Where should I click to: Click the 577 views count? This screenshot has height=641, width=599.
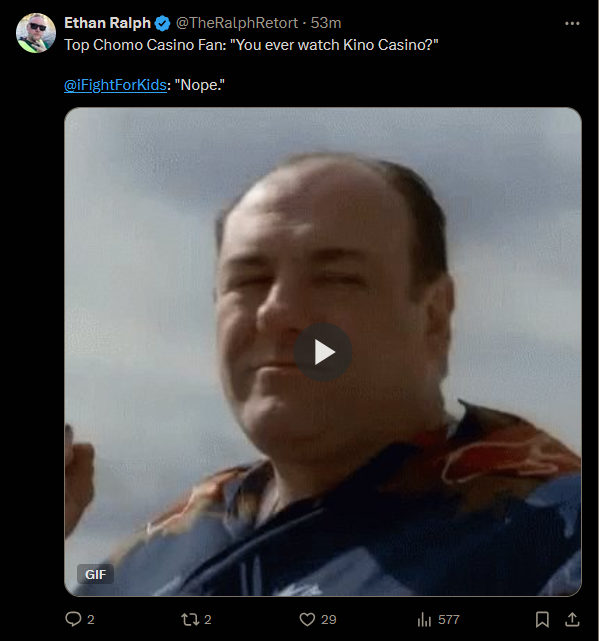(449, 620)
